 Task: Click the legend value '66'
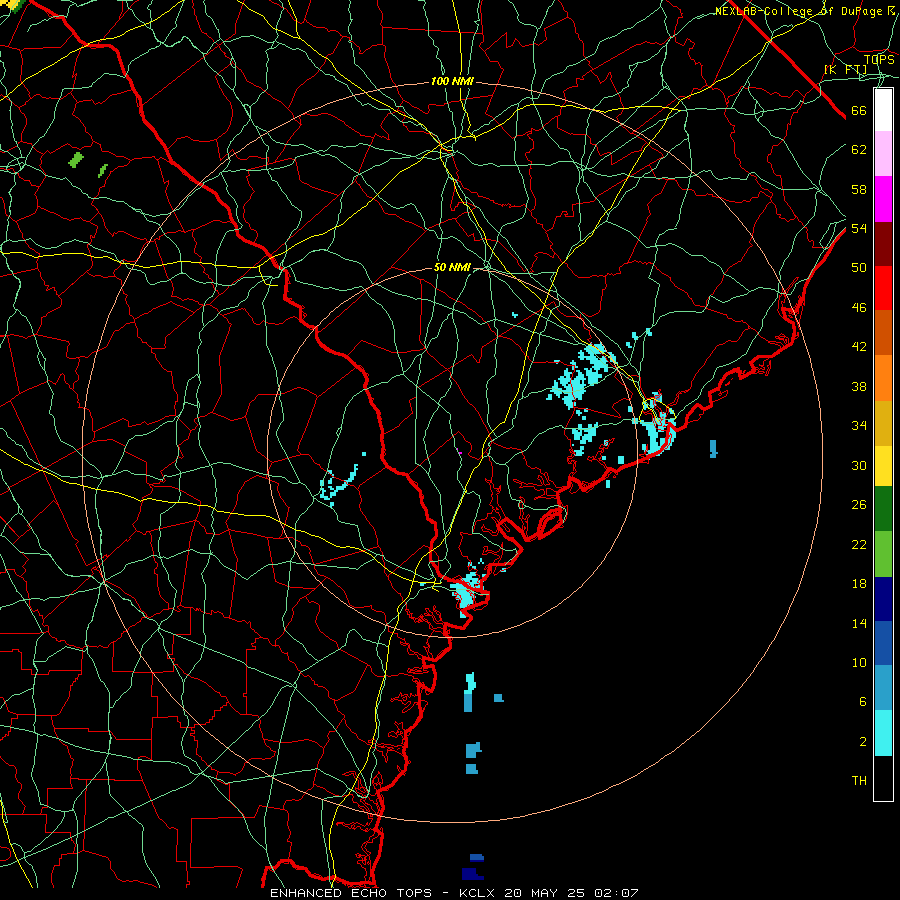859,111
